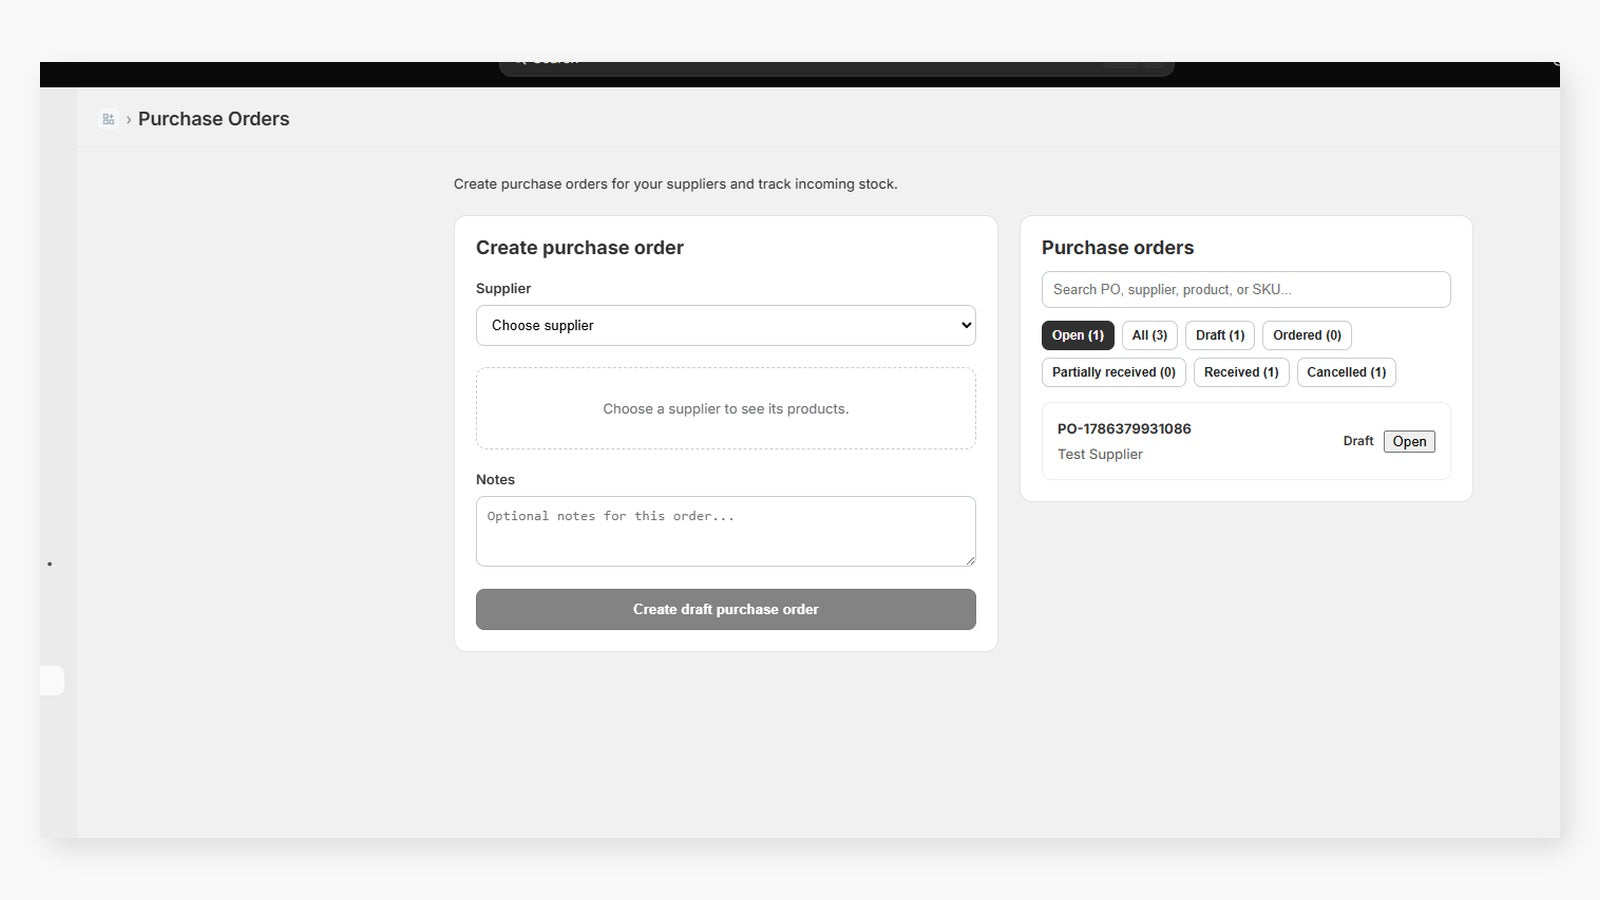The width and height of the screenshot is (1600, 900).
Task: Open purchase order PO-1786379931086
Action: point(1124,429)
